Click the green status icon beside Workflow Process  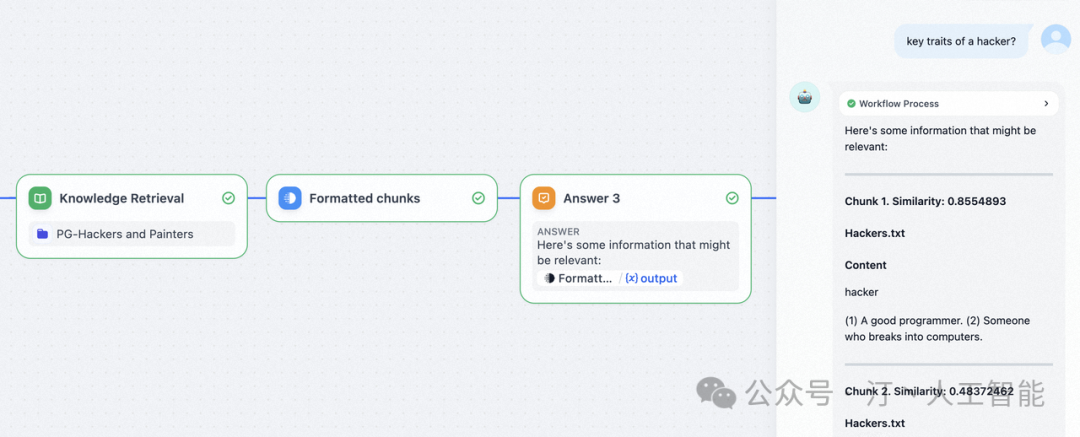[851, 104]
